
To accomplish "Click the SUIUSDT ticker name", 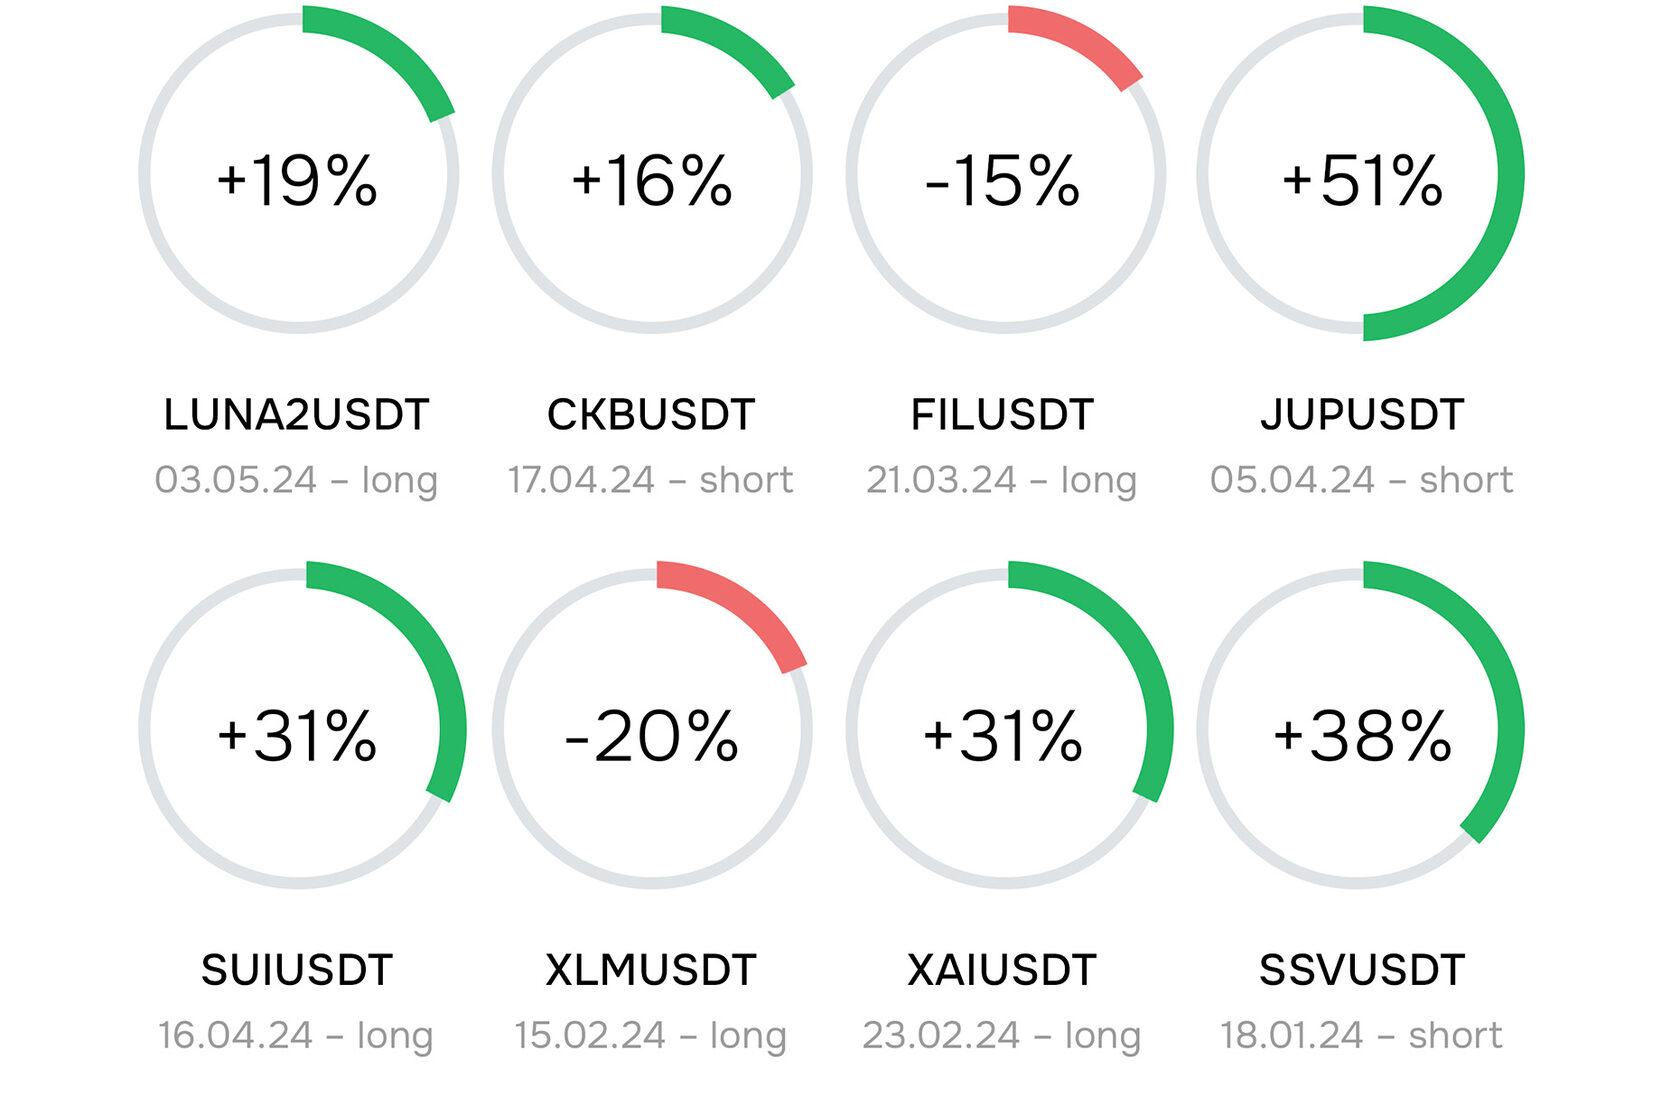I will [297, 970].
